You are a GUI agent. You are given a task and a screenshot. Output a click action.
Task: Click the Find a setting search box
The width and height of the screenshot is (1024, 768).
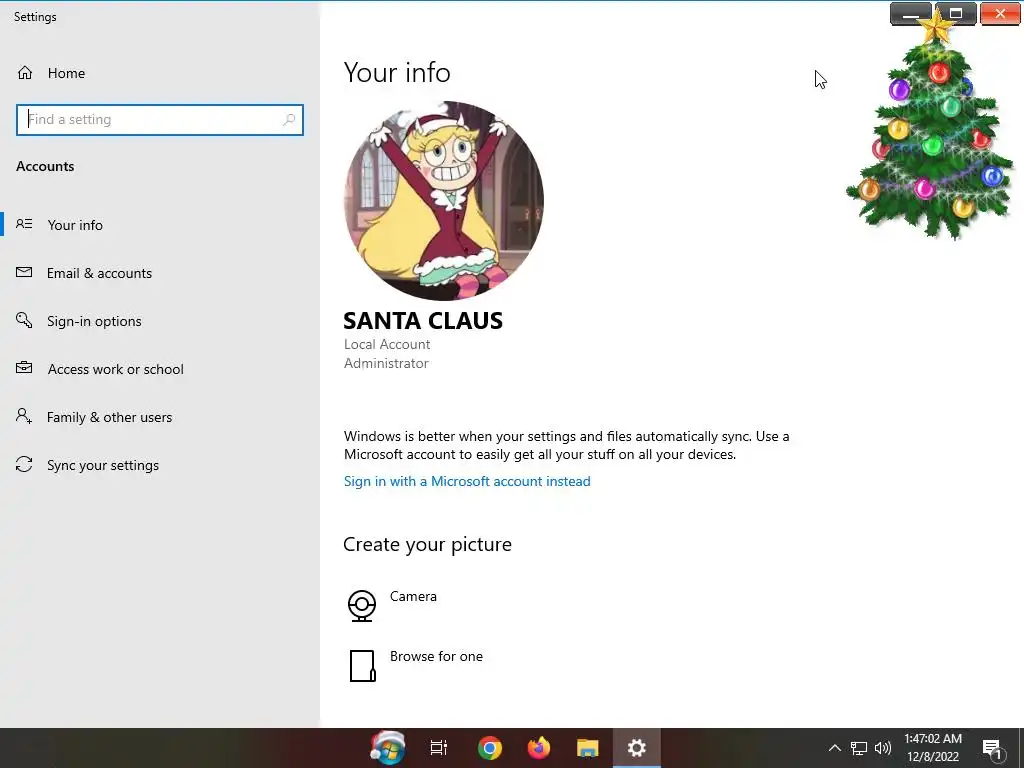[x=159, y=120]
